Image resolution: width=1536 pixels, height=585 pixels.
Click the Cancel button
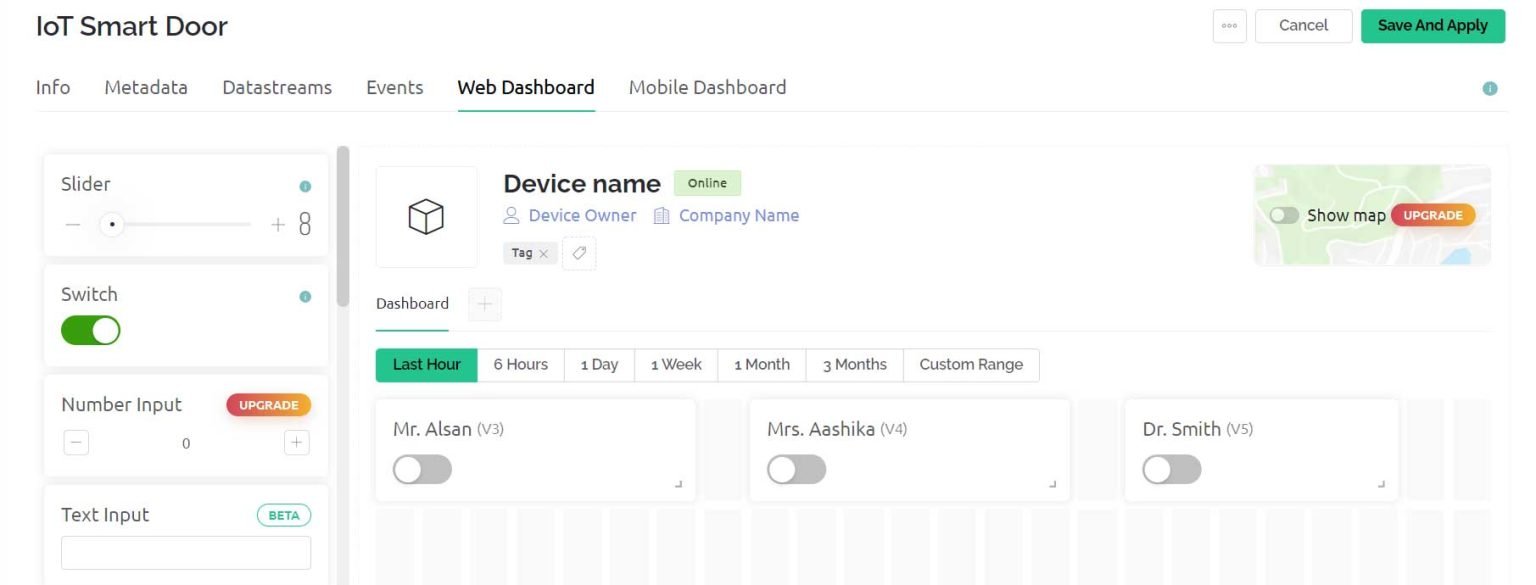pos(1303,26)
